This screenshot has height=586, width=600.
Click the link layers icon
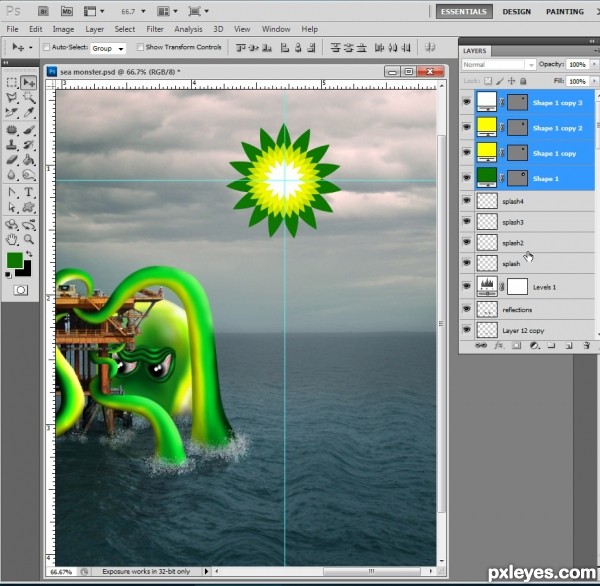point(481,346)
